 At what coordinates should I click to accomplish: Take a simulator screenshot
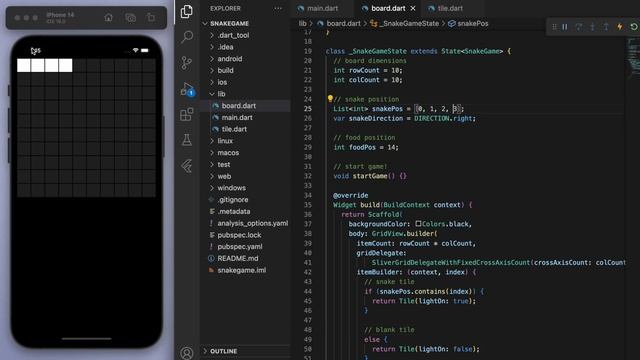click(x=130, y=18)
